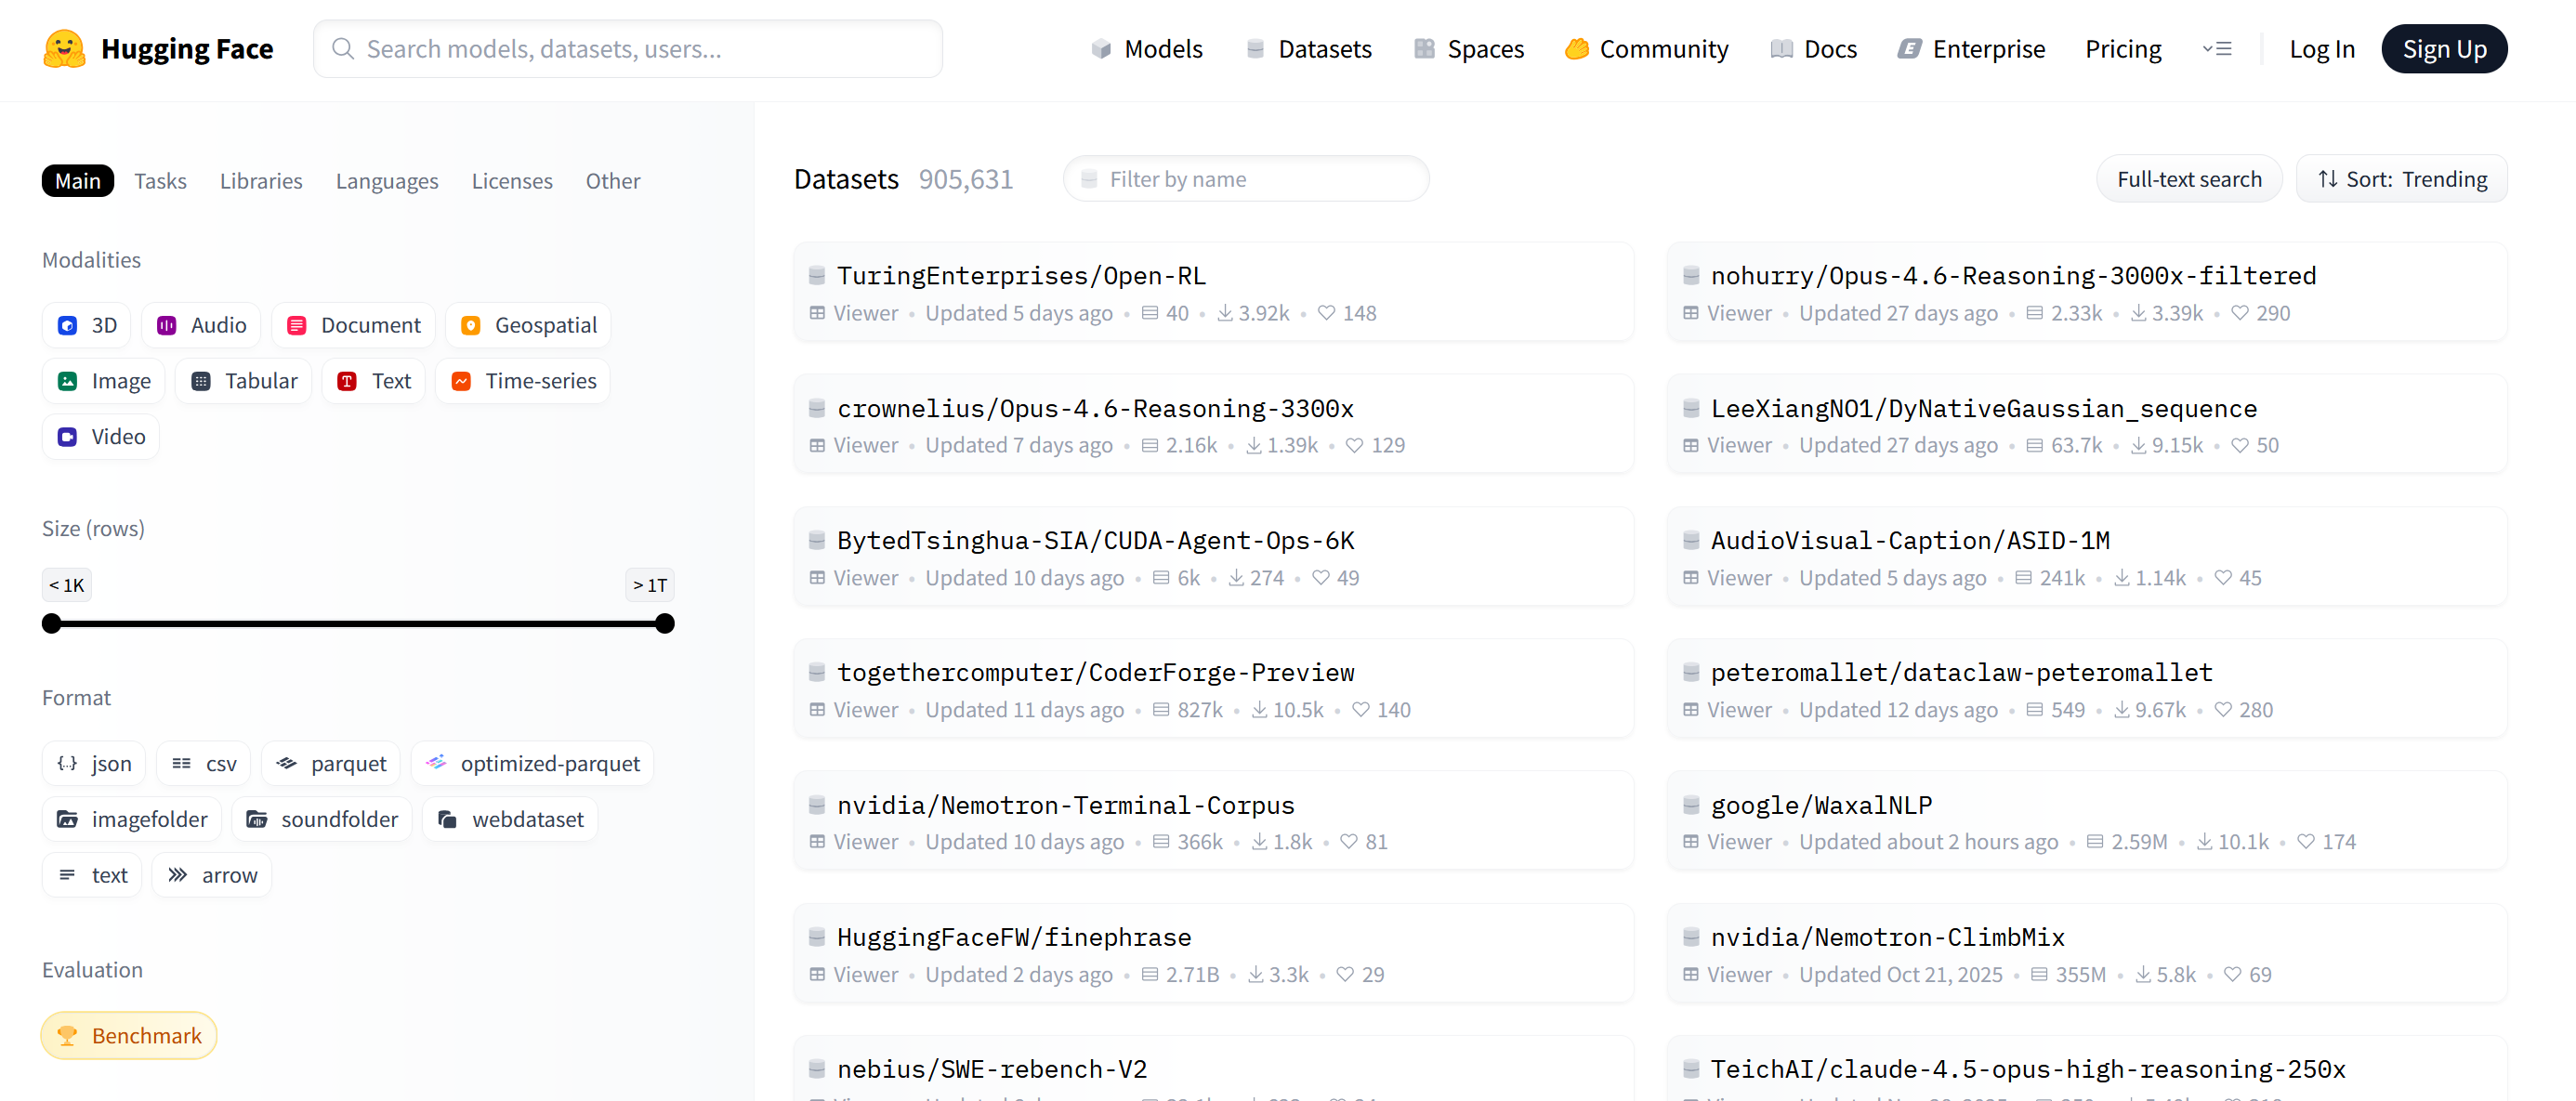Toggle the Tabular modality filter
The image size is (2576, 1101).
244,381
